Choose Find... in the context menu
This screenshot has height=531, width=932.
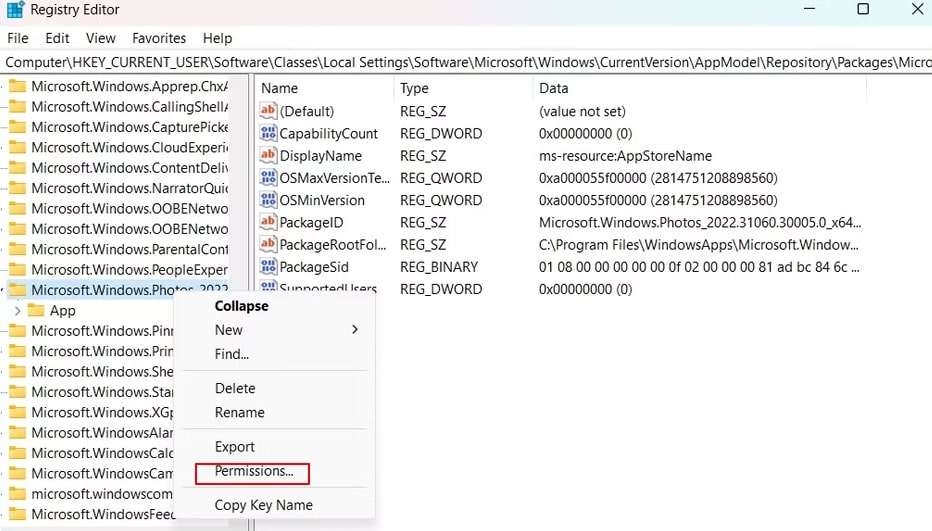point(231,354)
